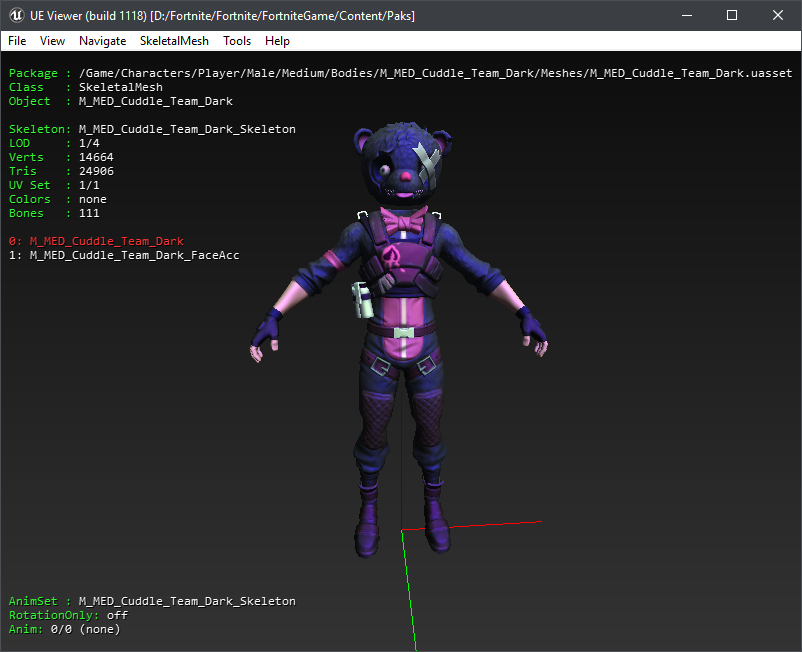
Task: Click the Object value M_MED_Cuddle_Team_Dark
Action: point(155,101)
